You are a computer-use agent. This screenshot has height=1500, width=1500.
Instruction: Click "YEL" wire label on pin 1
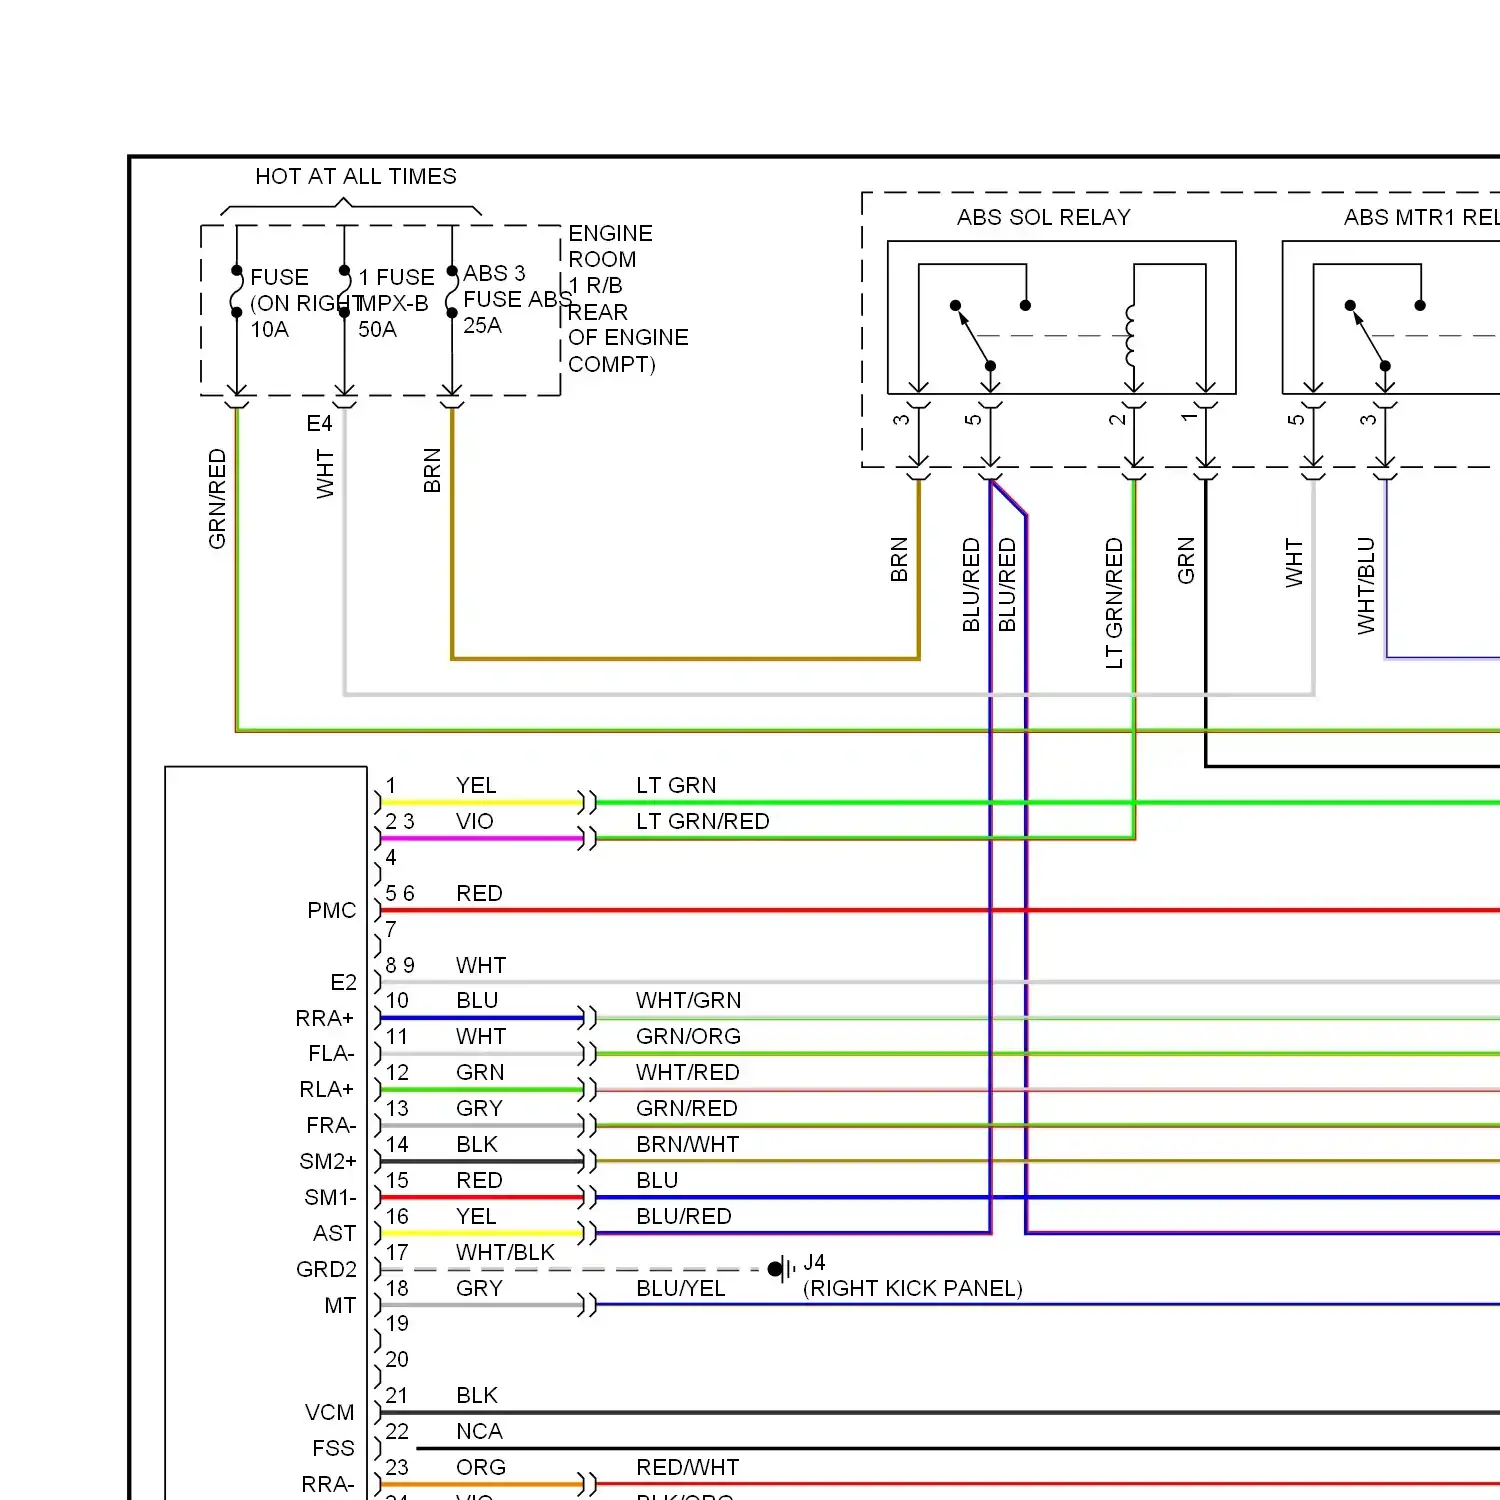[x=476, y=786]
